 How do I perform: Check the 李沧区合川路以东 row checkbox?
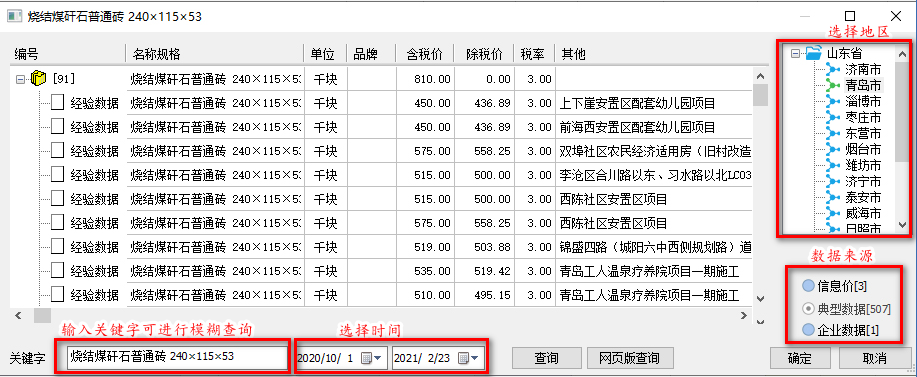click(x=57, y=175)
